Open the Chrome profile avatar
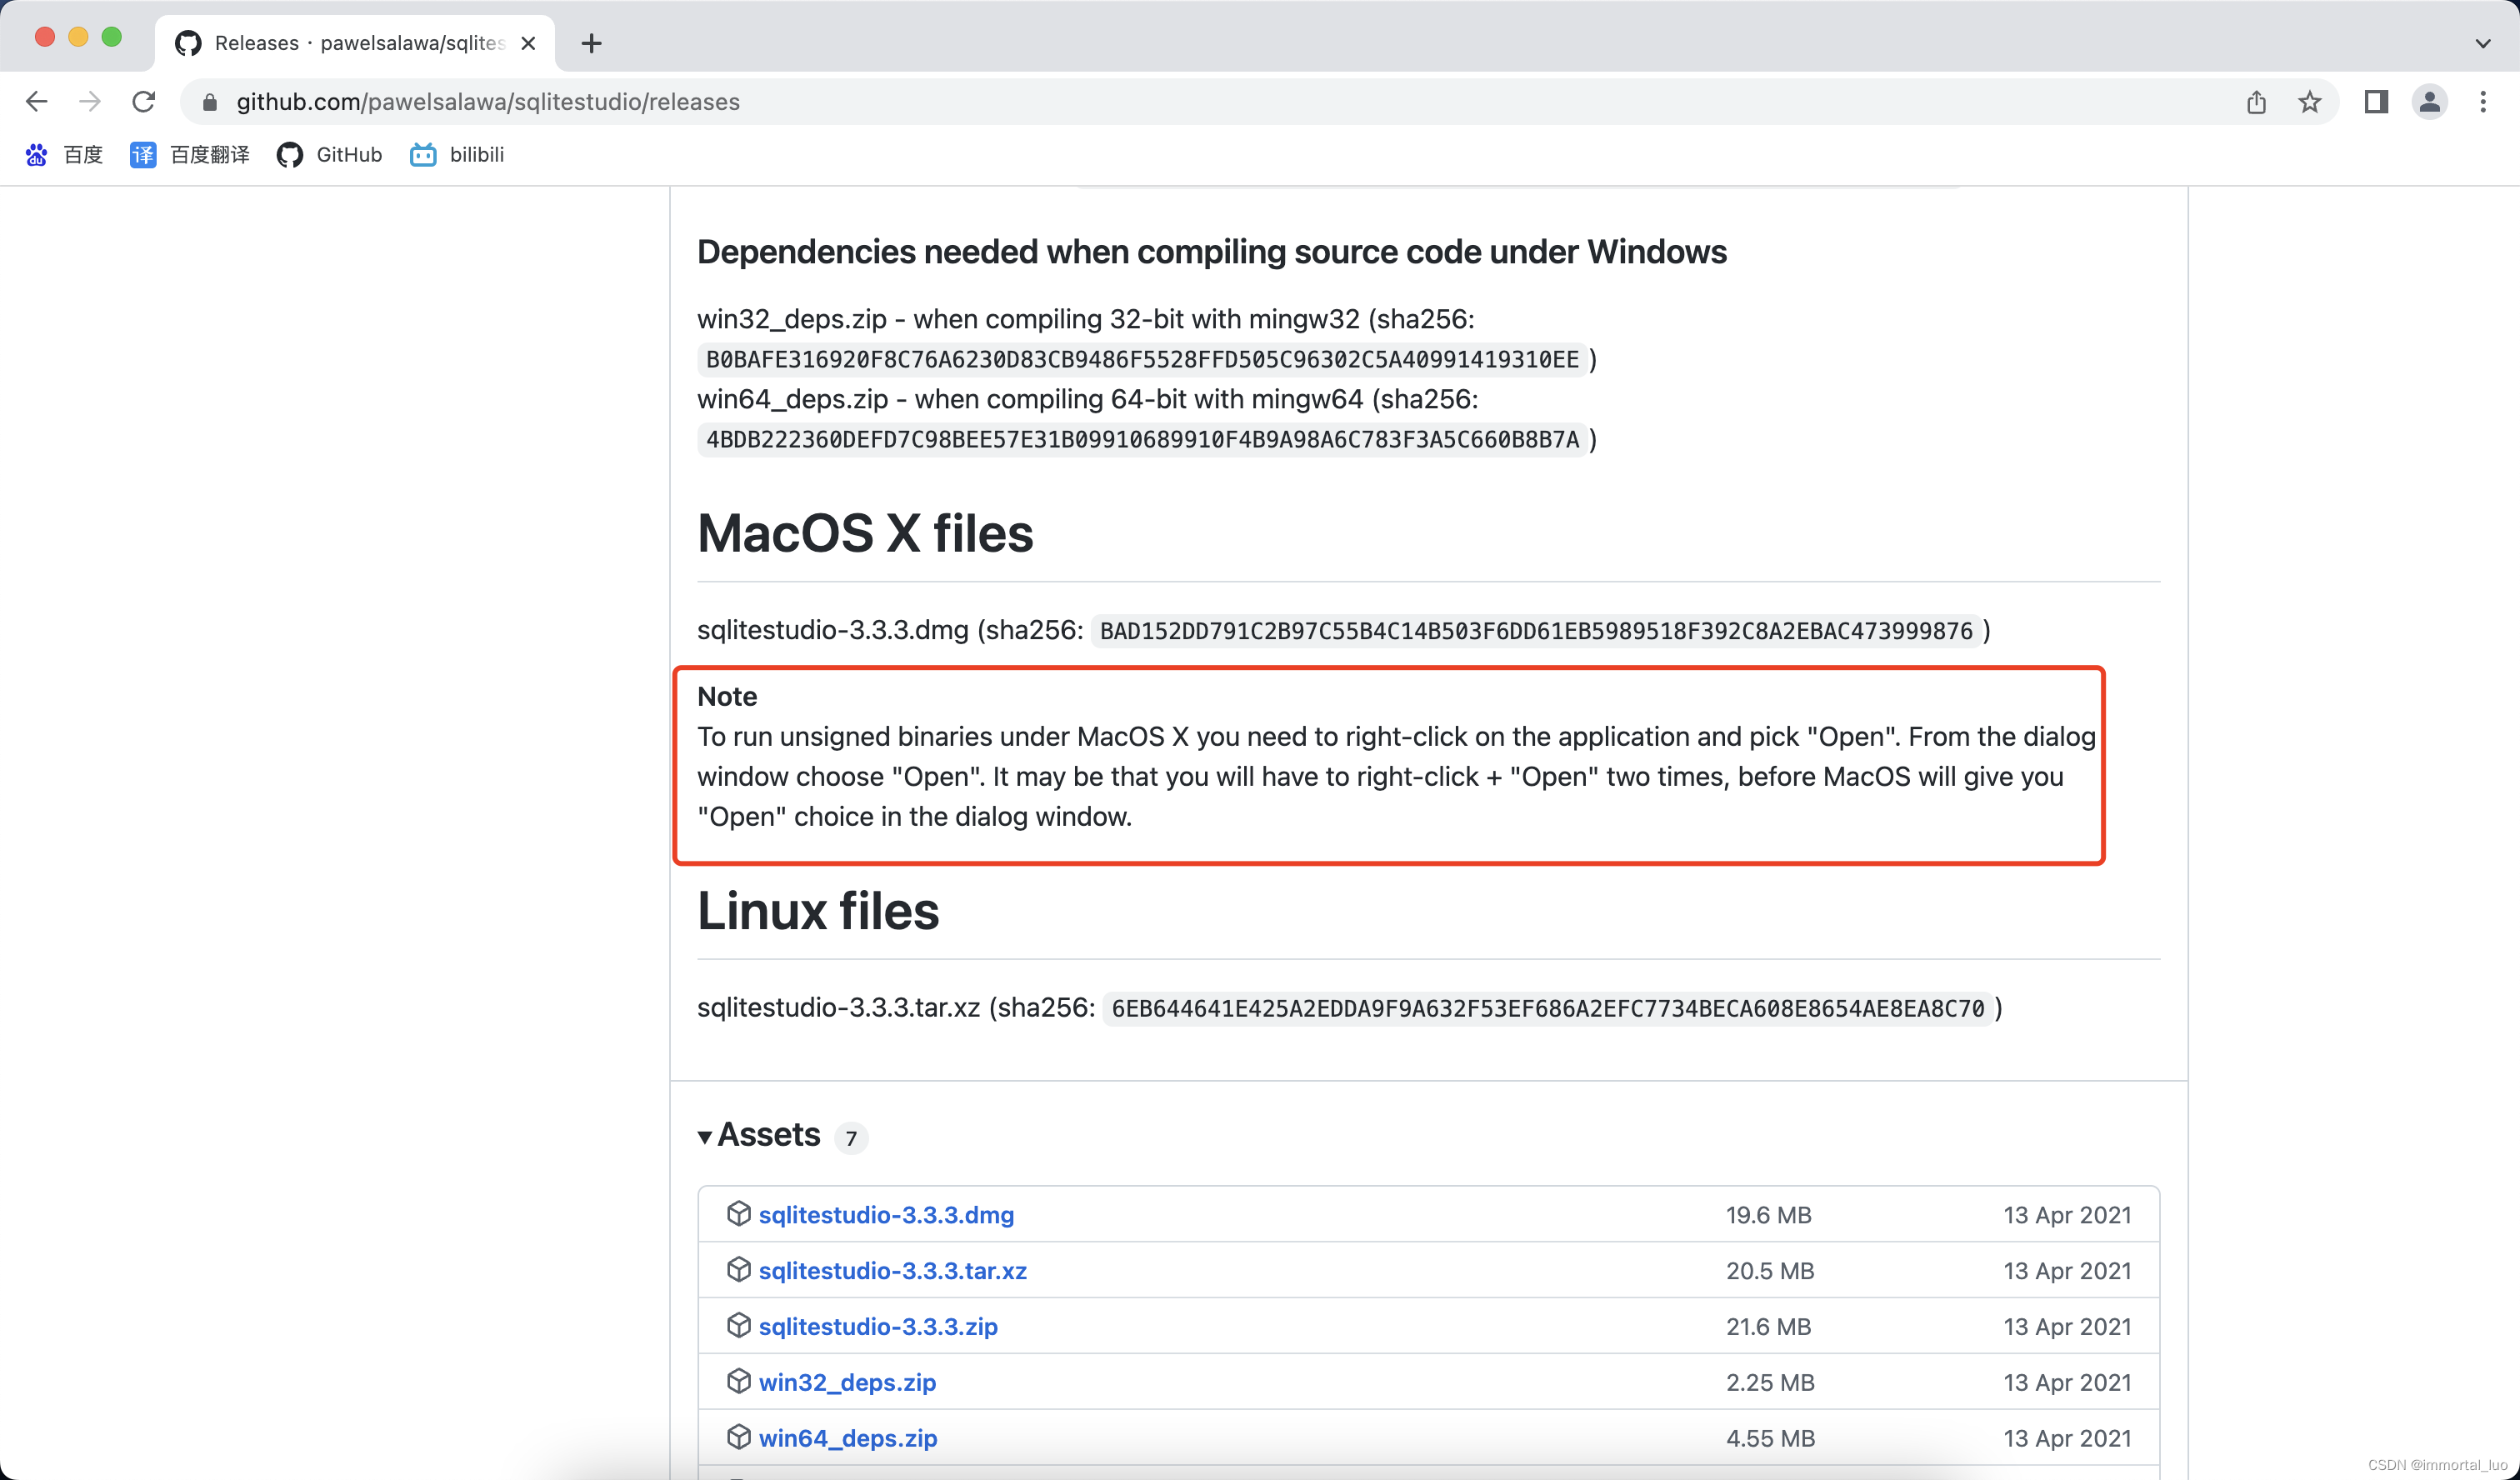This screenshot has width=2520, height=1480. coord(2429,102)
